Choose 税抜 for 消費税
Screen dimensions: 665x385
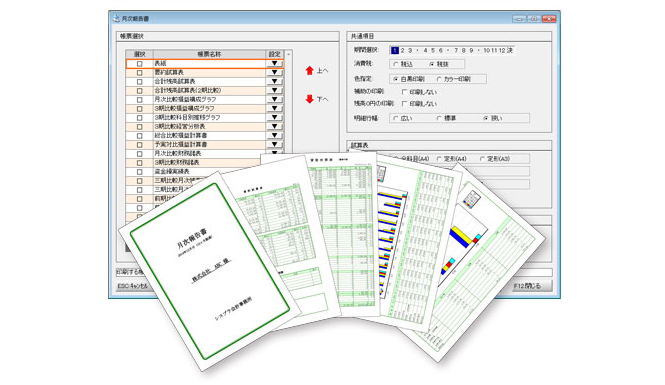click(439, 64)
